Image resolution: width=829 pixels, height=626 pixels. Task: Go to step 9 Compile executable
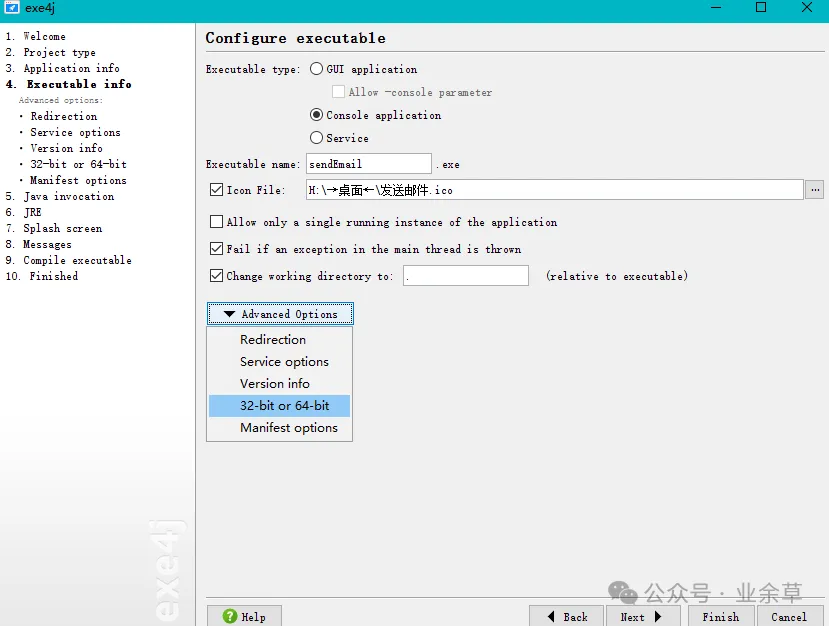(x=68, y=260)
